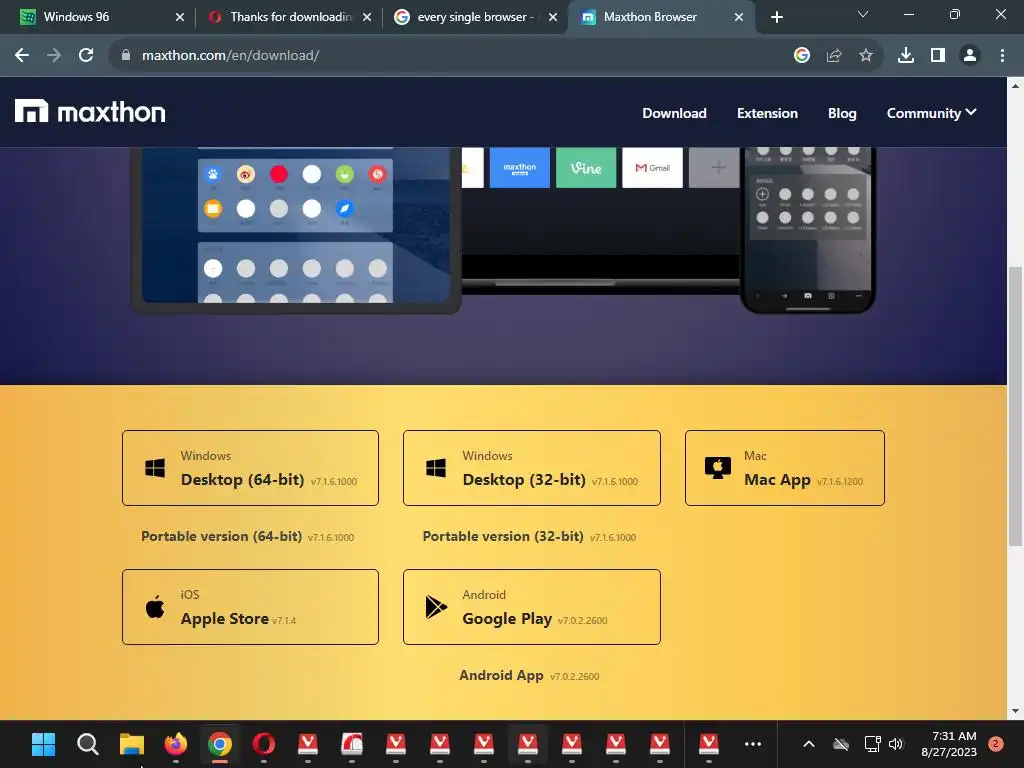Switch to Thanks for downloading tab
Screen dimensions: 1024x768
(290, 17)
